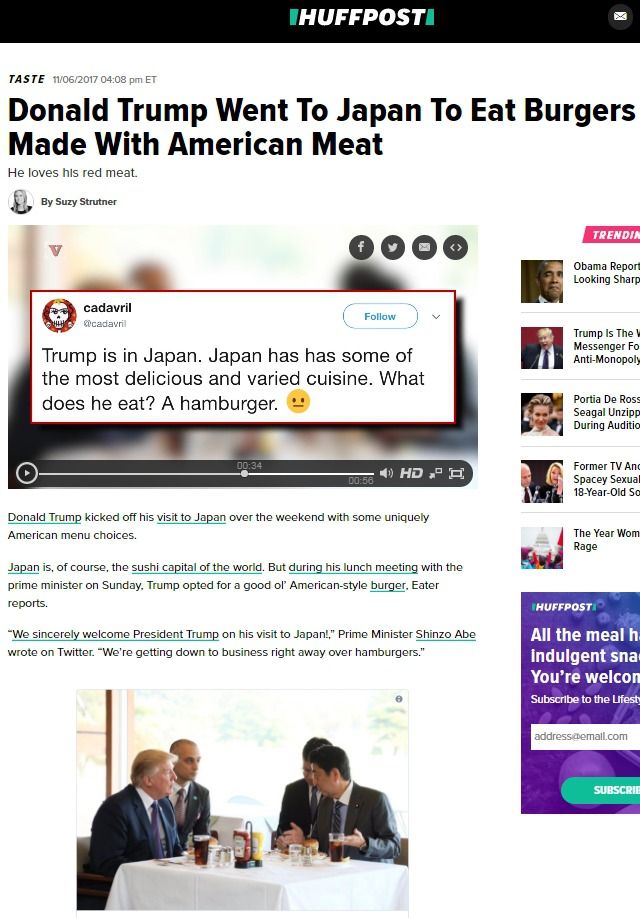Open the Obama trending story thumbnail
This screenshot has width=640, height=918.
coord(542,282)
